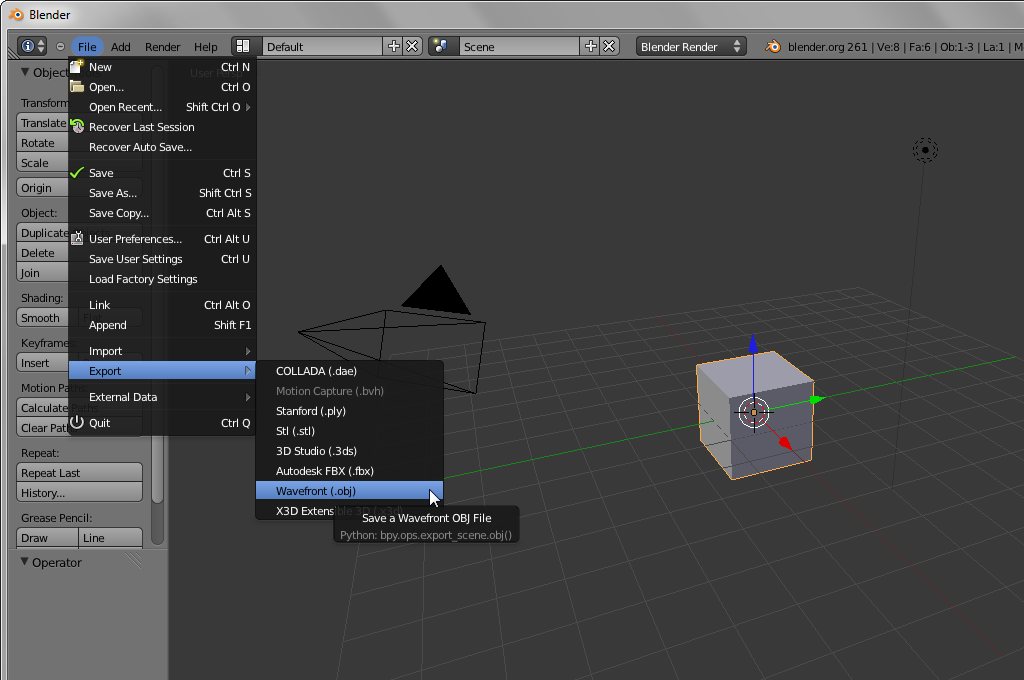Select Recover Last Session

162,127
